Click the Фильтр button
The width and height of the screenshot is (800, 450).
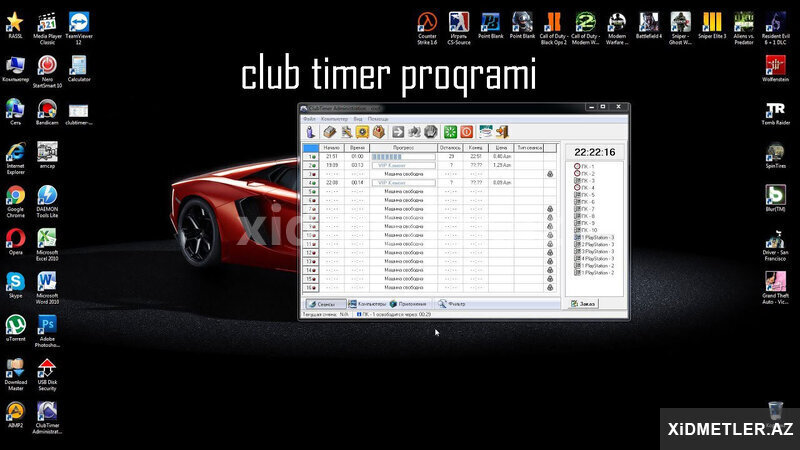(x=452, y=304)
